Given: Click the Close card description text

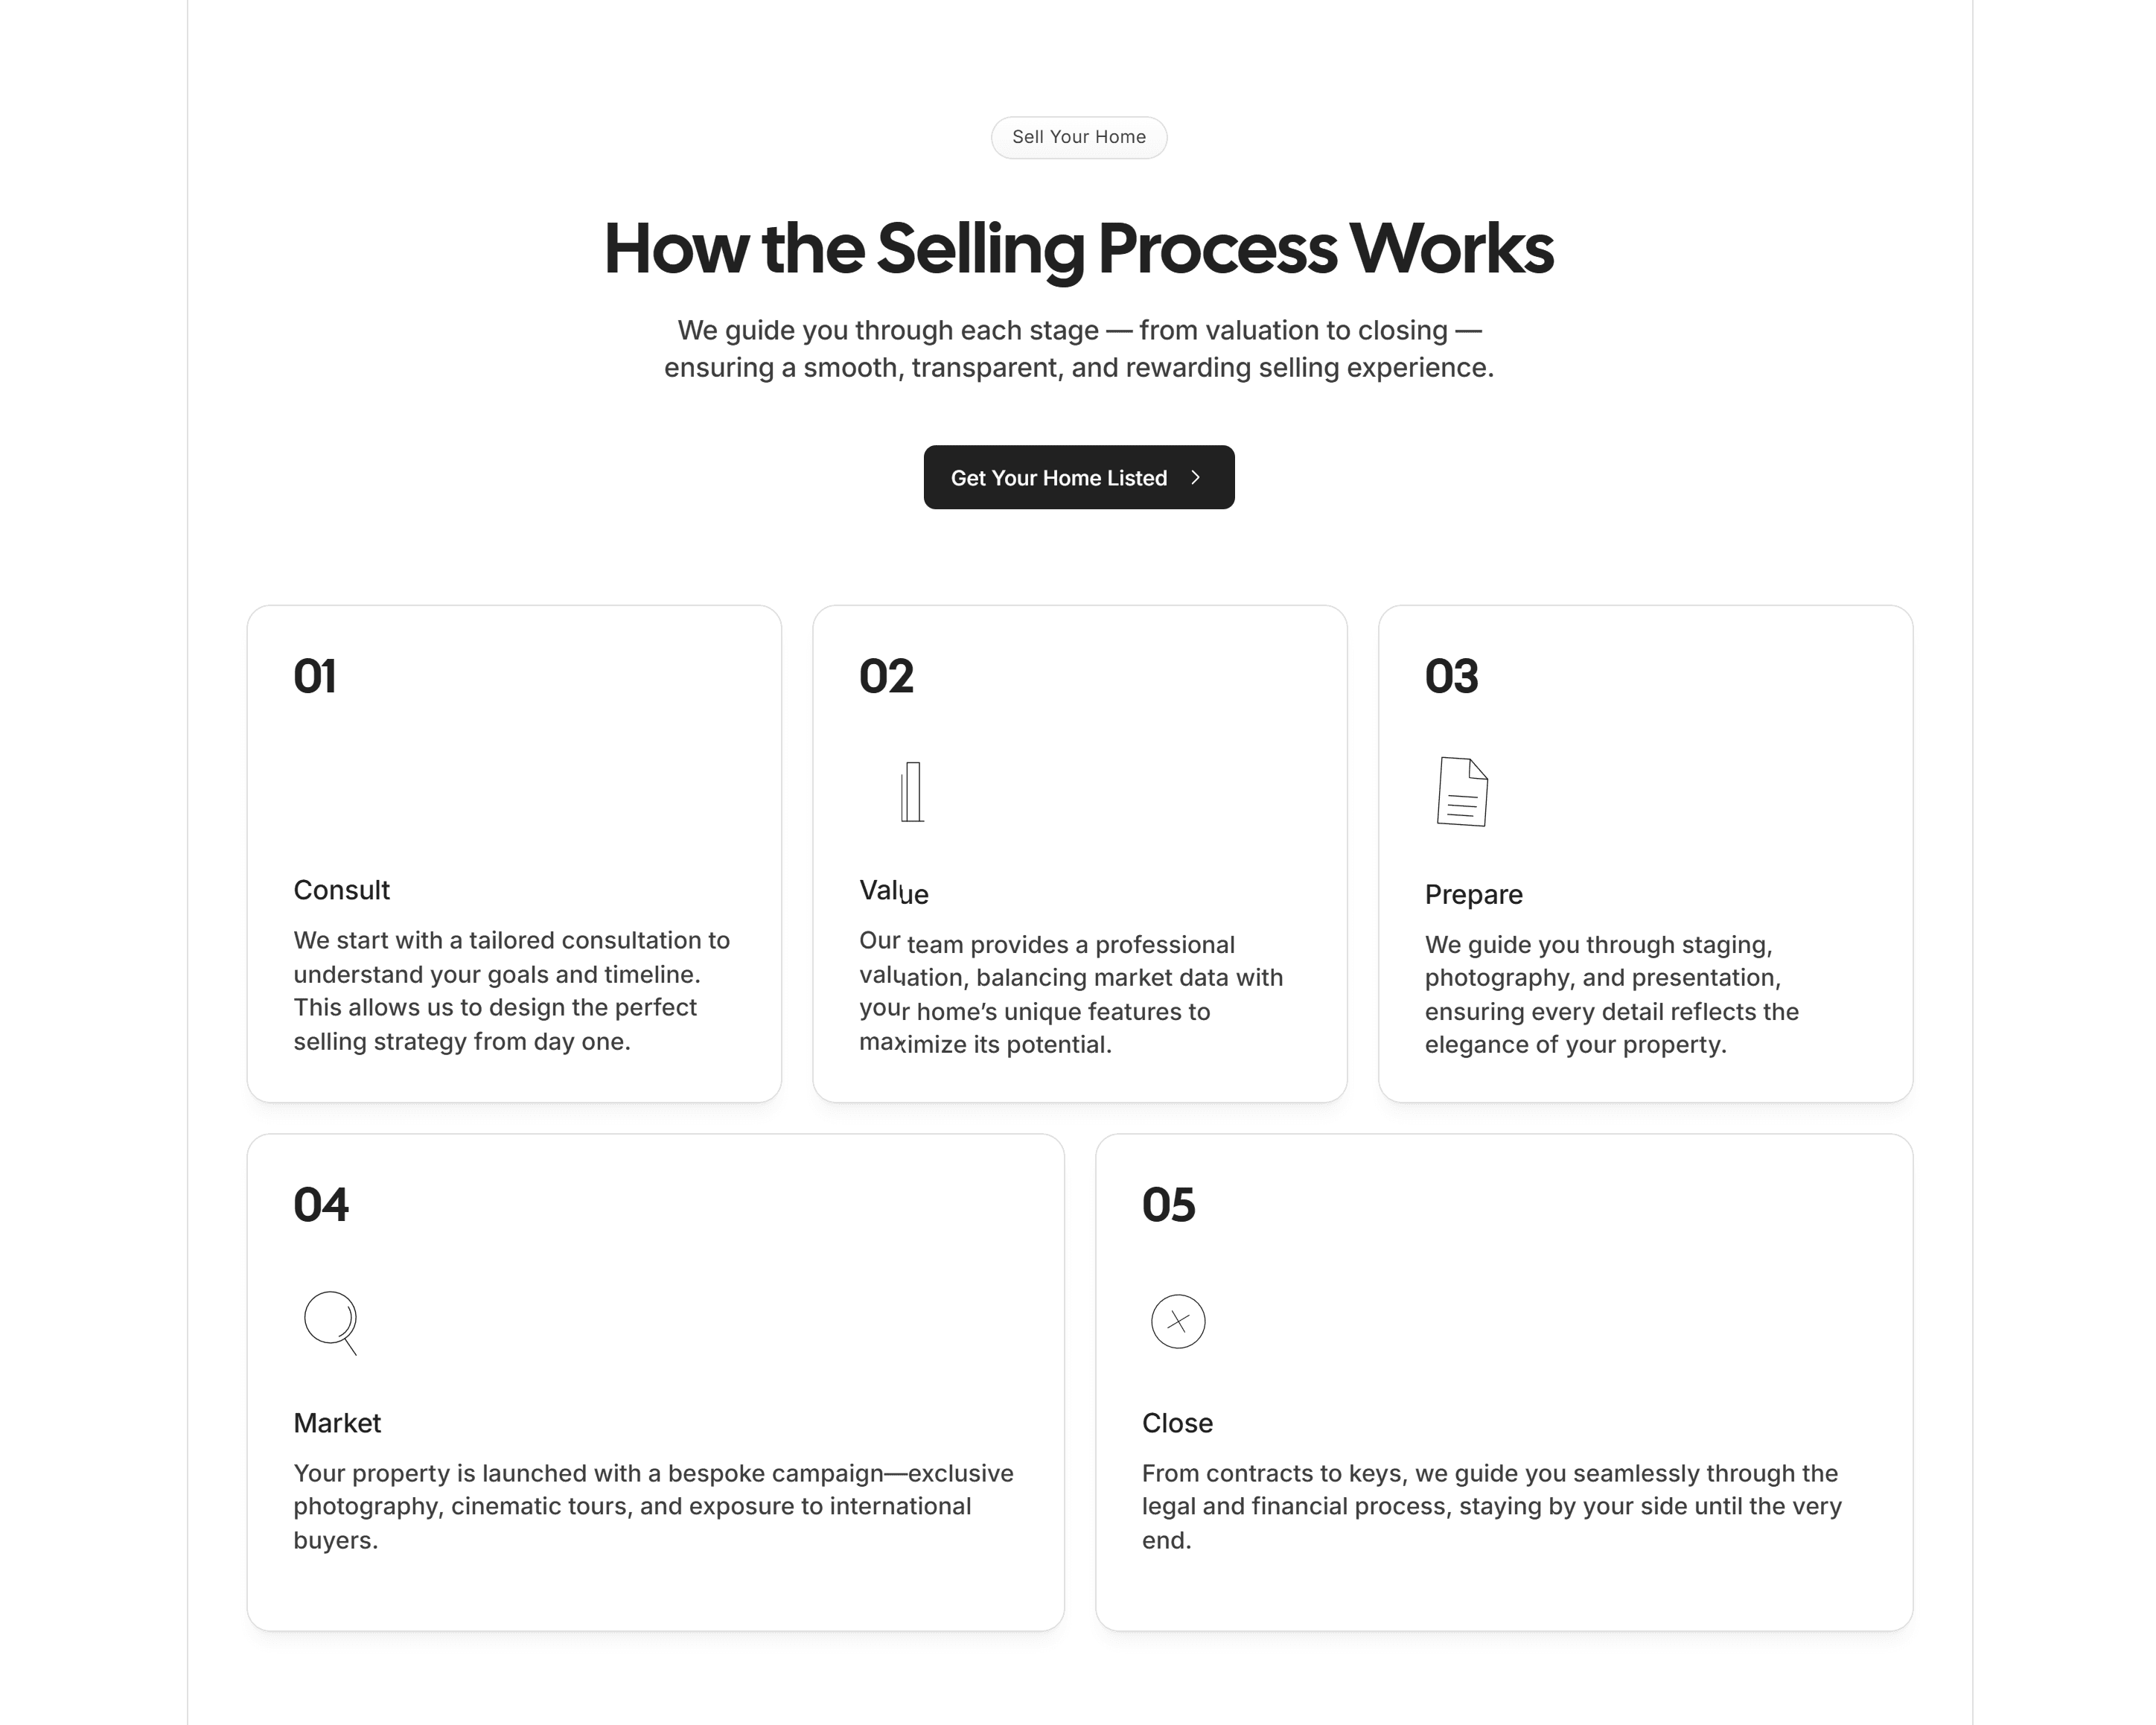Looking at the screenshot, I should [x=1490, y=1506].
